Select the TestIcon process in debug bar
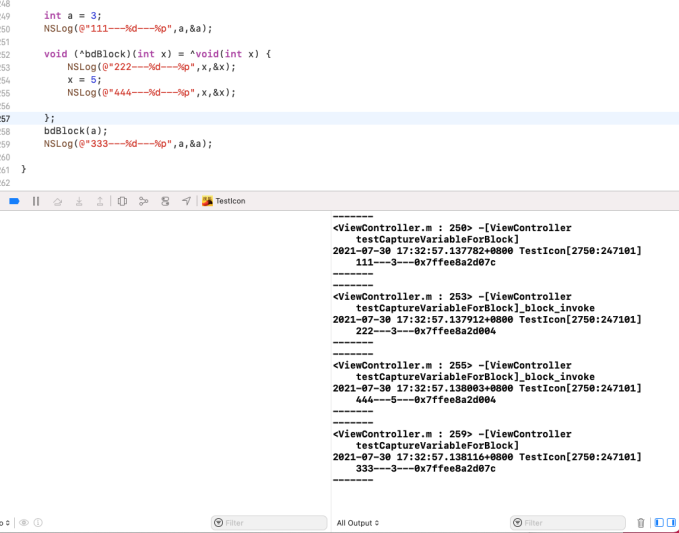Screen dimensions: 679x533 click(224, 201)
